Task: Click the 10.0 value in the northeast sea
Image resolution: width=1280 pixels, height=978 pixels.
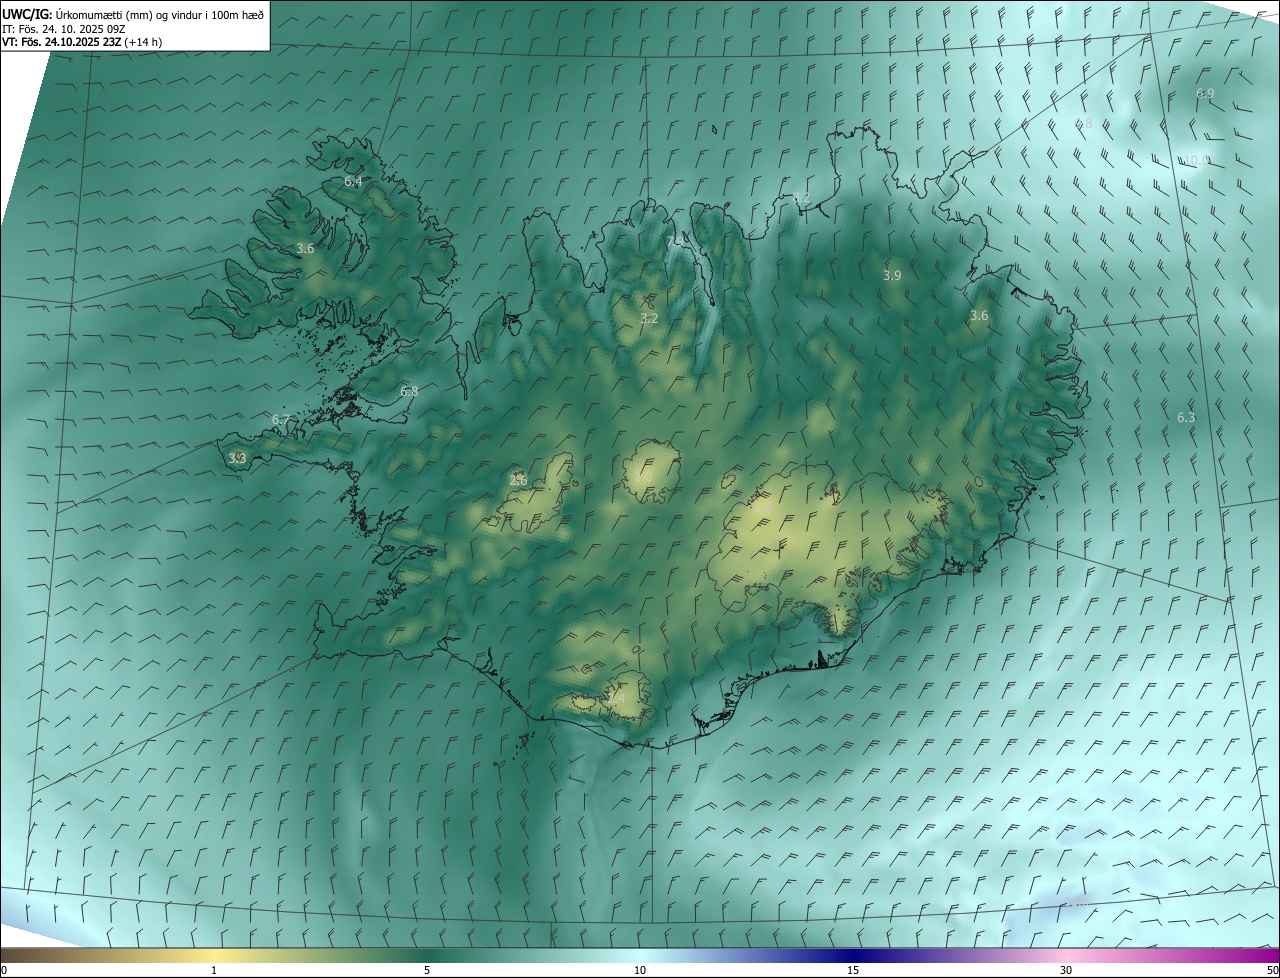Action: coord(1198,160)
